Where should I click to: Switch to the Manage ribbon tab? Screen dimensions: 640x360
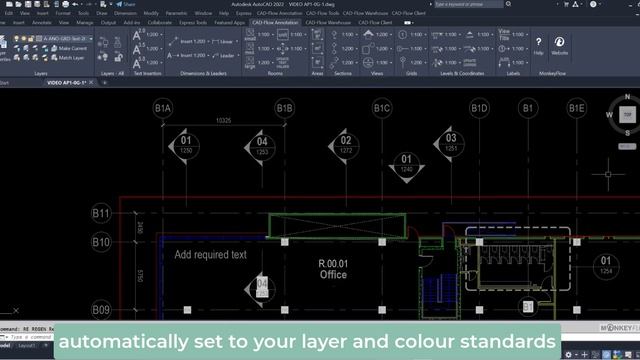[x=84, y=23]
